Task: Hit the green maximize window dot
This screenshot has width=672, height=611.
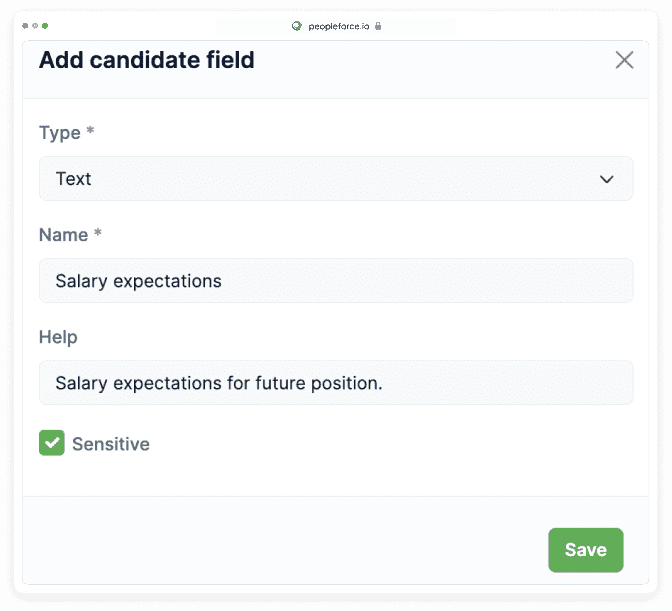Action: point(45,25)
